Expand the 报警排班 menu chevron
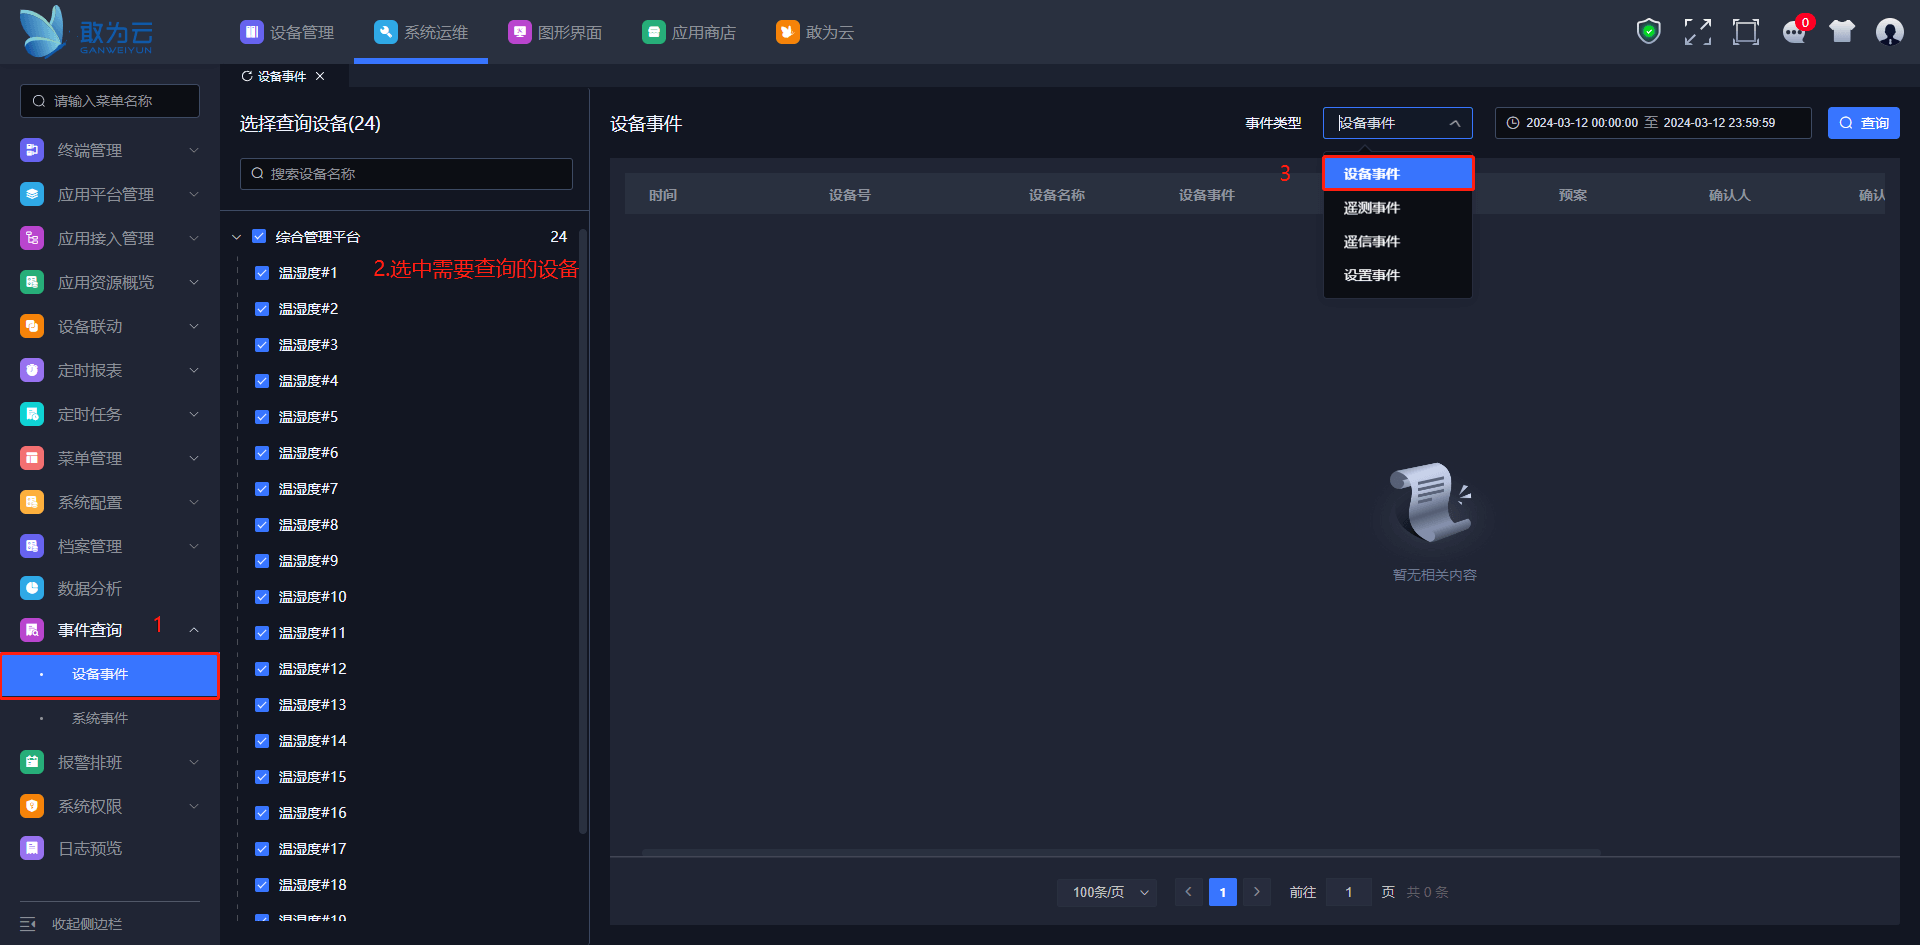 tap(194, 762)
